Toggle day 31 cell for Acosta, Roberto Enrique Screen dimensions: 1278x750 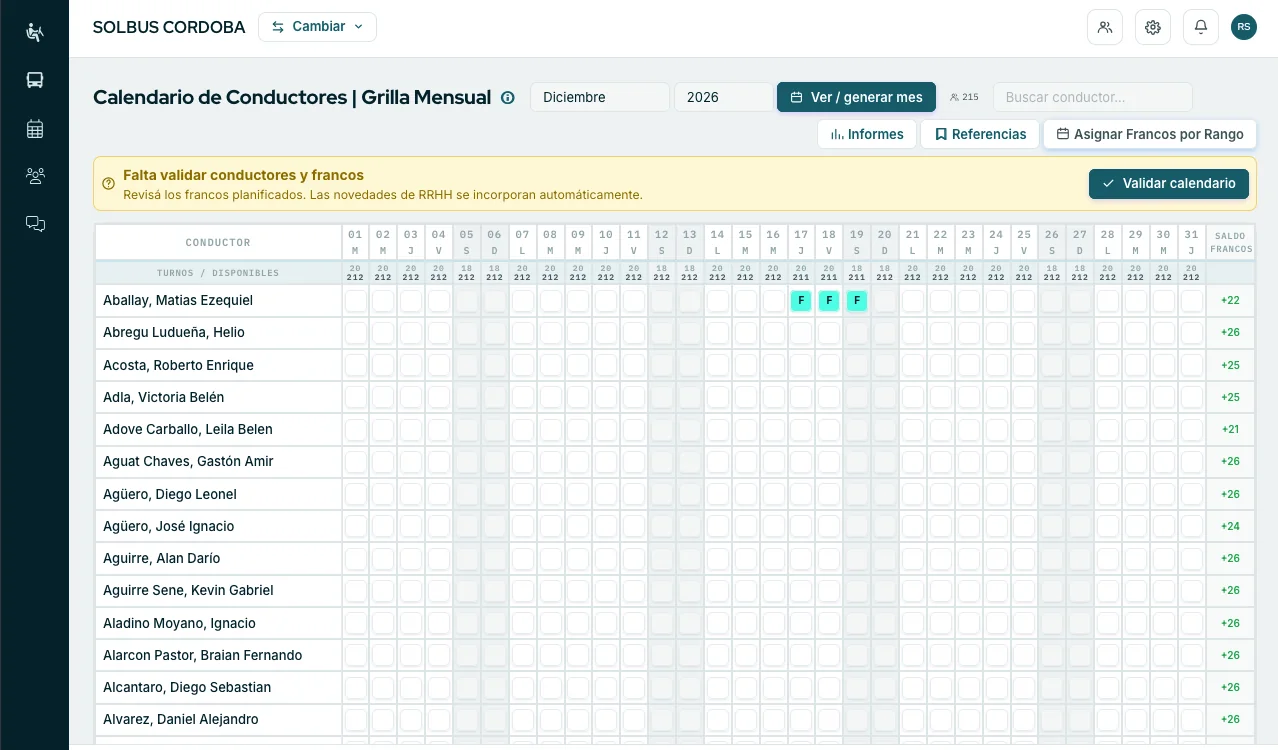click(1191, 365)
